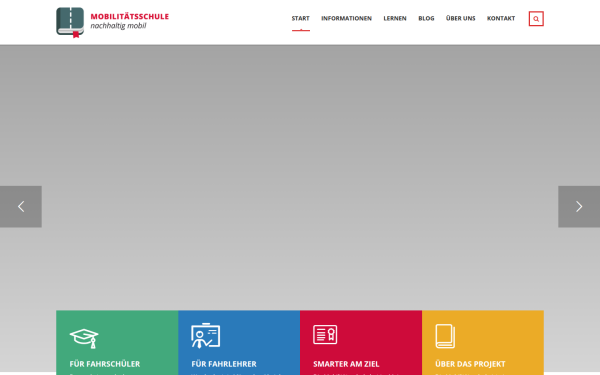The height and width of the screenshot is (375, 600).
Task: Open the search icon in the header
Action: pyautogui.click(x=536, y=19)
